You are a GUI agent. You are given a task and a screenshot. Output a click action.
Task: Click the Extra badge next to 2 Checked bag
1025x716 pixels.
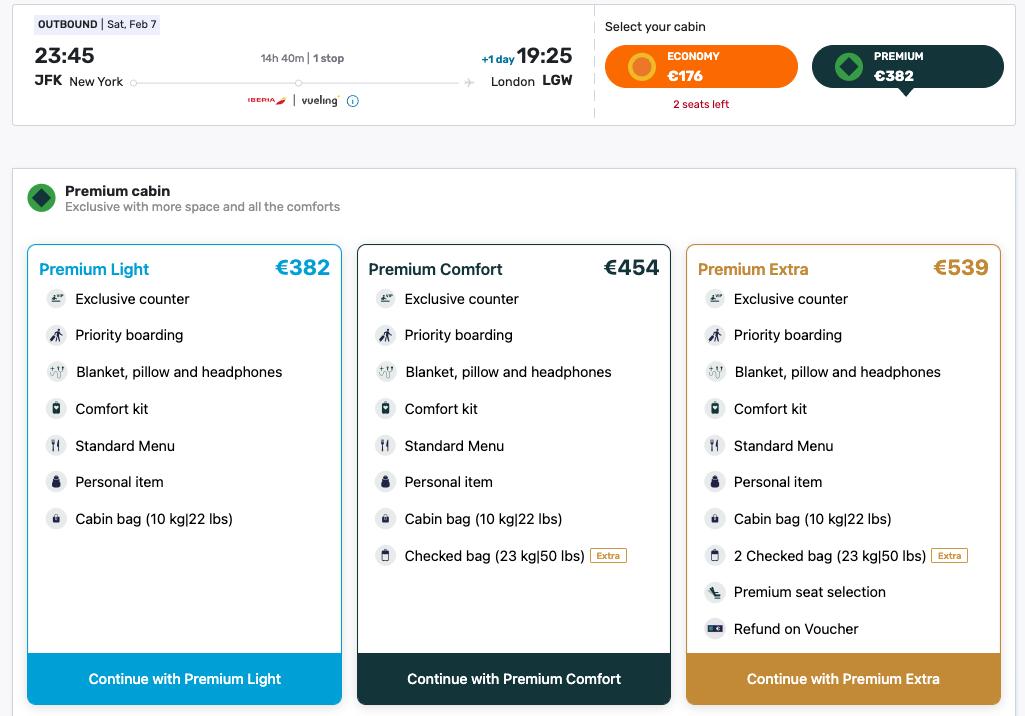pyautogui.click(x=948, y=555)
